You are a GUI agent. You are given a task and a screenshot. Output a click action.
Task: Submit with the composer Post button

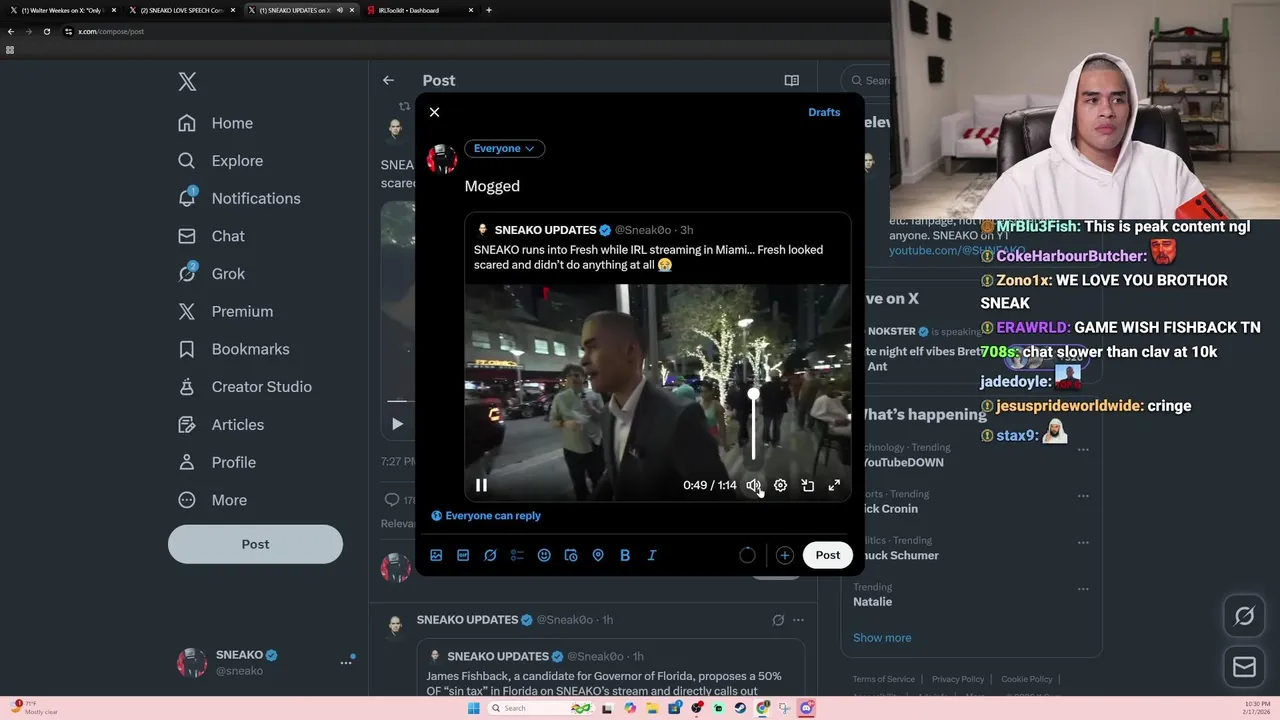point(828,555)
